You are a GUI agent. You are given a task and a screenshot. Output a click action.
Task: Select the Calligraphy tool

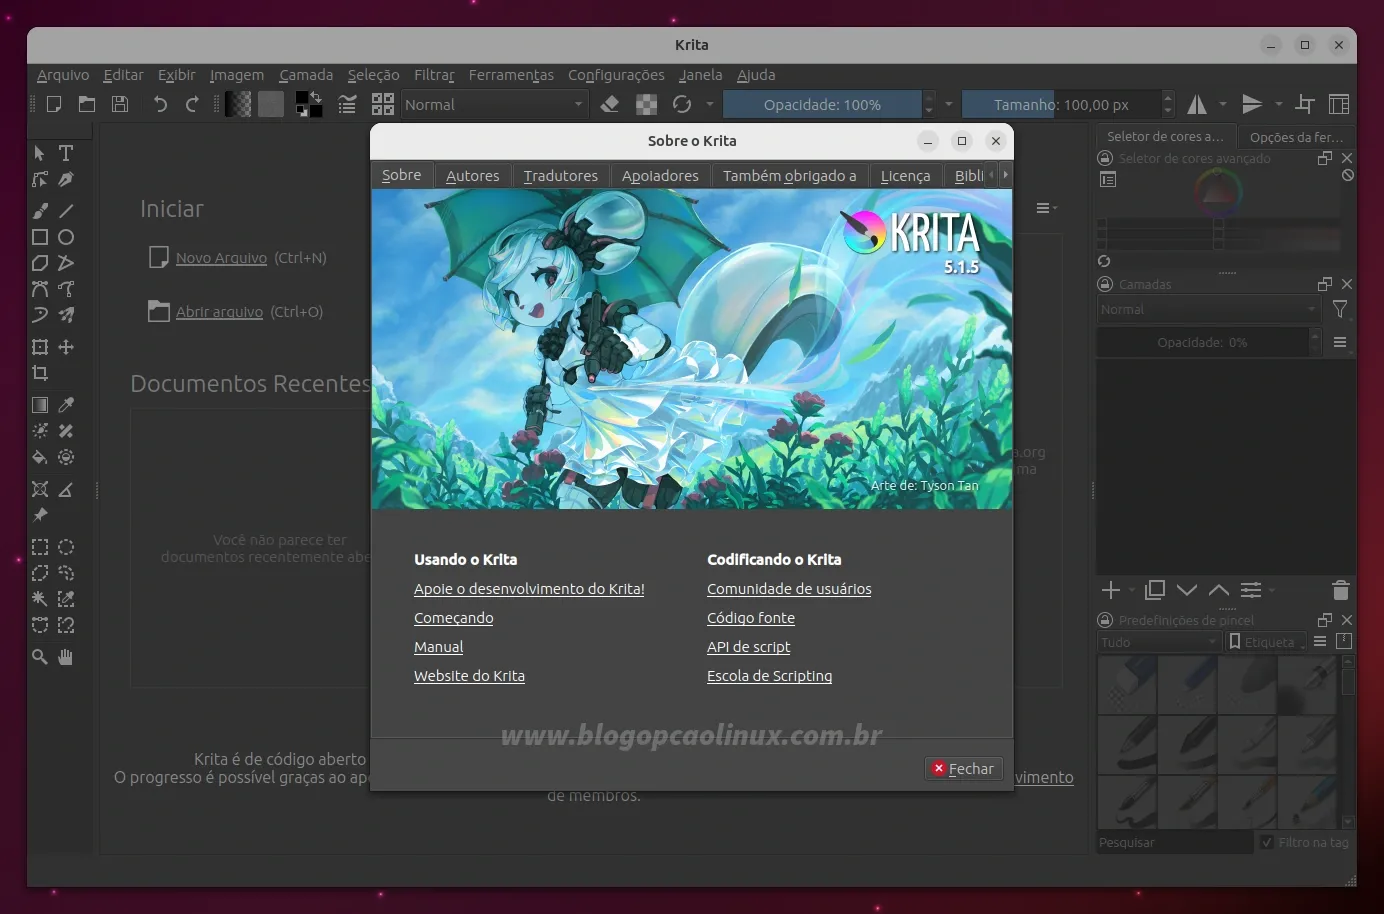click(x=66, y=179)
